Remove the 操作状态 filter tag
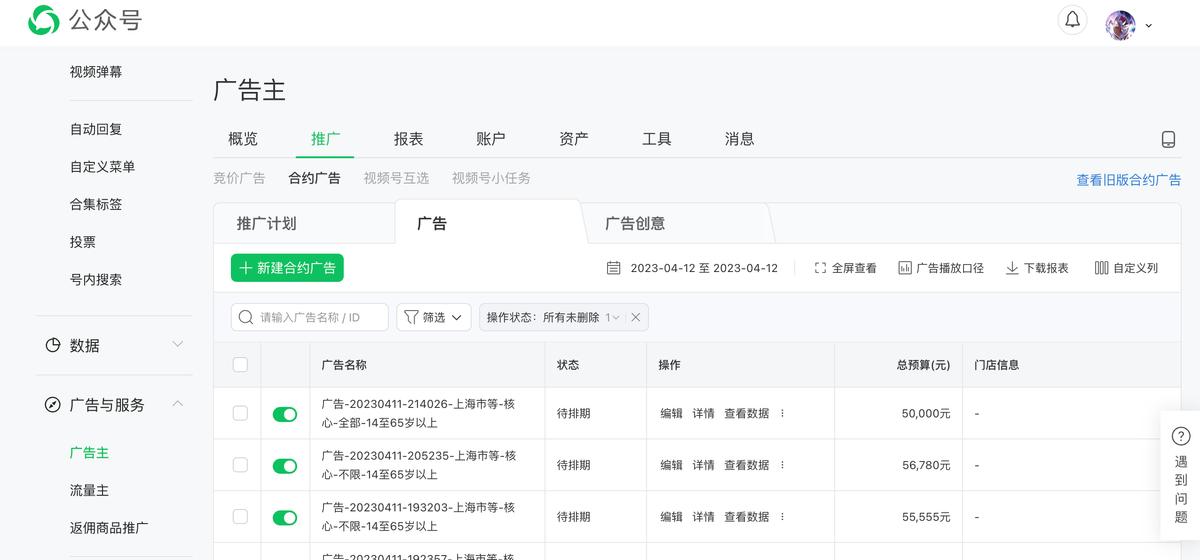This screenshot has width=1200, height=560. coord(636,317)
